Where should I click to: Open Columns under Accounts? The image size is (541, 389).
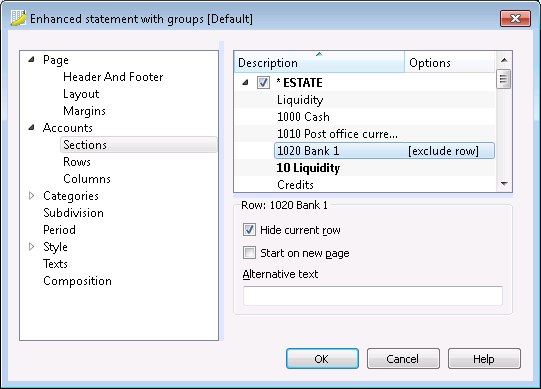click(87, 178)
